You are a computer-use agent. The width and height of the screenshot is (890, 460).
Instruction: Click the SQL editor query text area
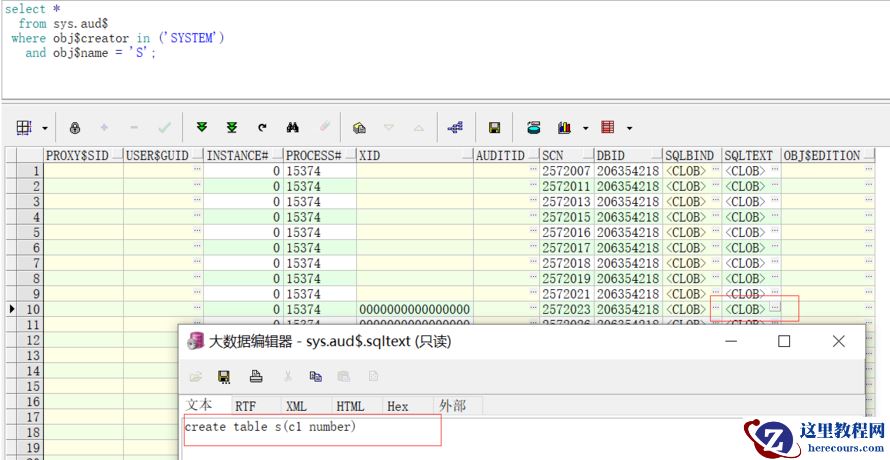(x=445, y=49)
